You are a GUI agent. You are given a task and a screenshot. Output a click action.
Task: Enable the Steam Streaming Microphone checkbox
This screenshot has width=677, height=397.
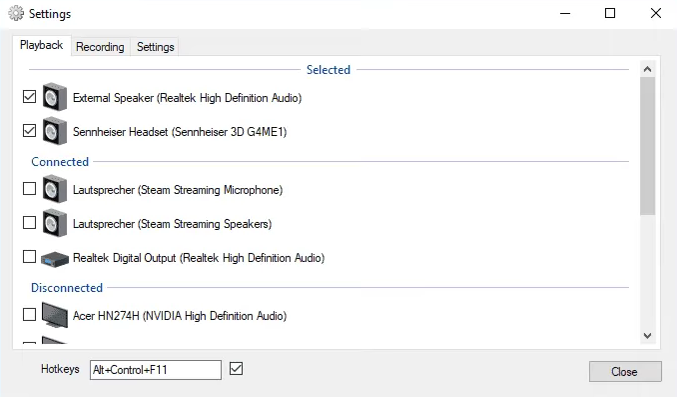pos(29,188)
